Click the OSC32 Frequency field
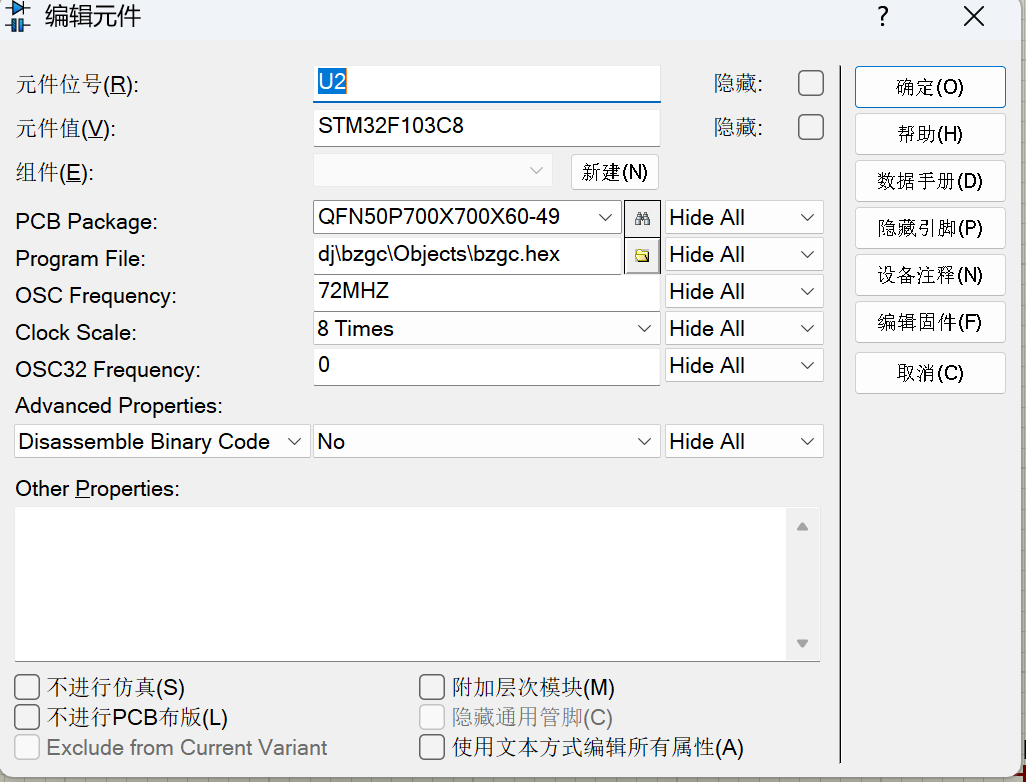The image size is (1026, 782). click(486, 367)
